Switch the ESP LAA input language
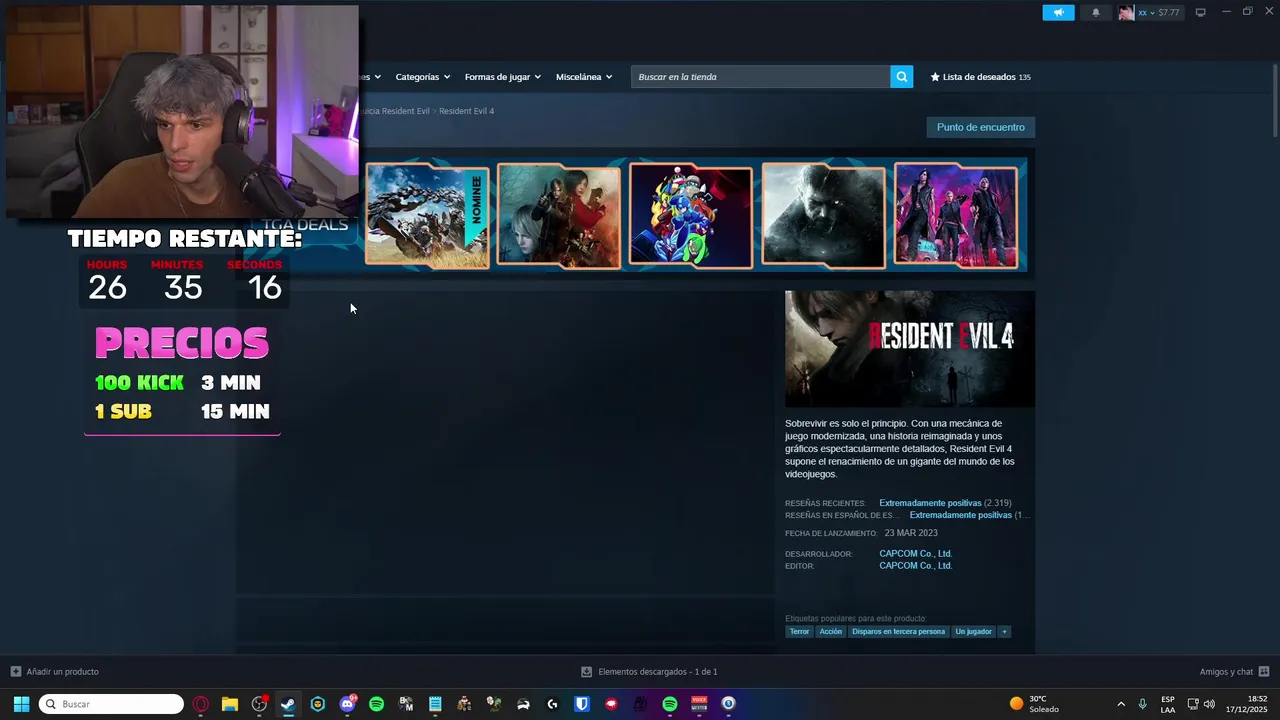The image size is (1280, 720). pyautogui.click(x=1168, y=704)
